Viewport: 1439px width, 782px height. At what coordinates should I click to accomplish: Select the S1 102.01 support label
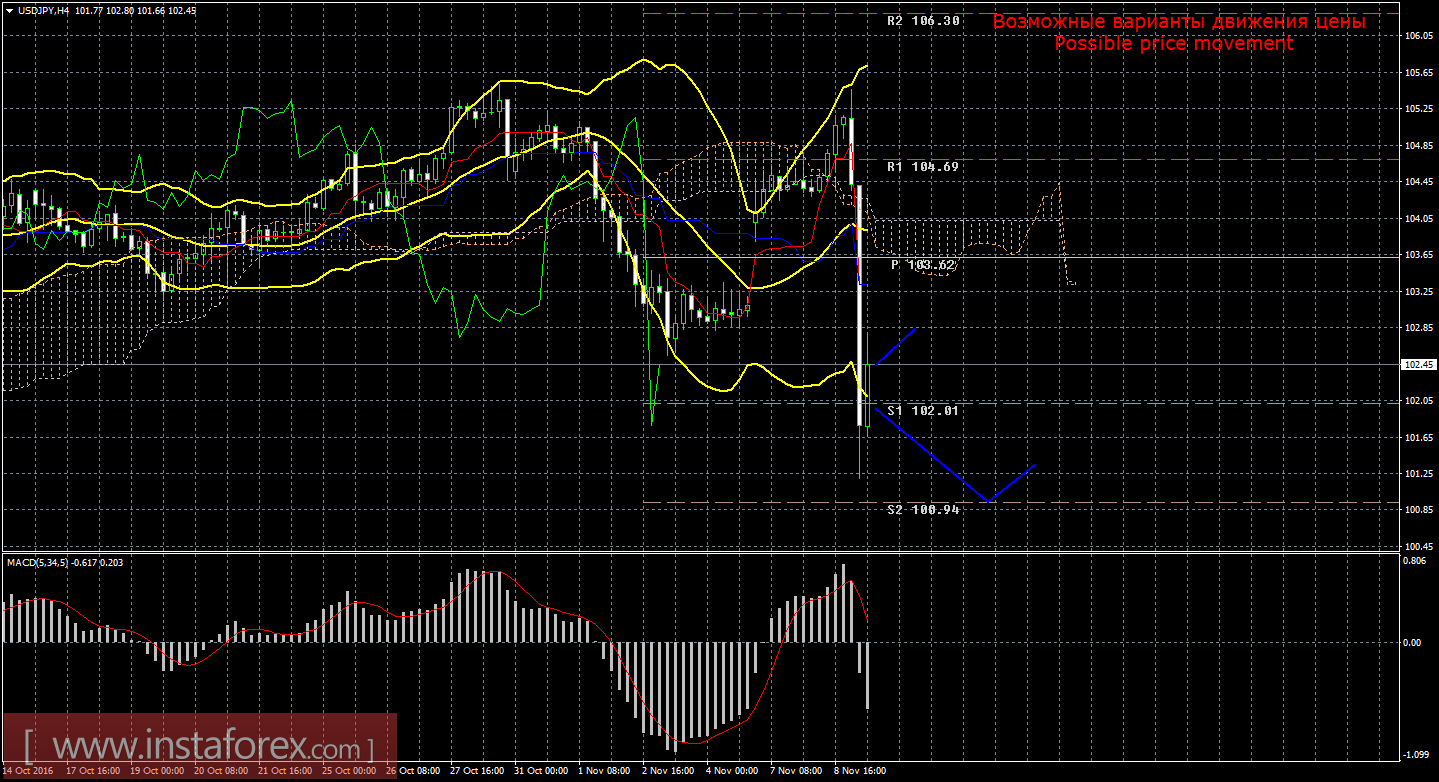[x=923, y=410]
